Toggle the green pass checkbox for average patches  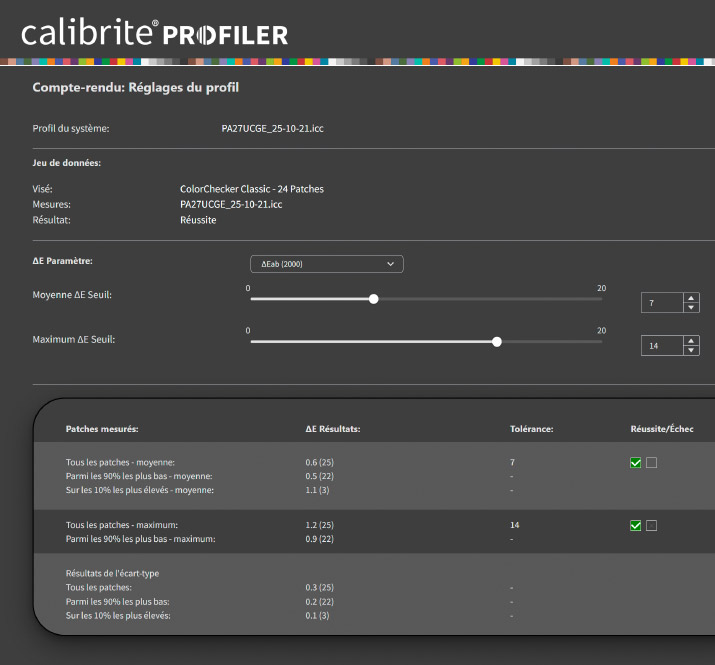pyautogui.click(x=636, y=462)
